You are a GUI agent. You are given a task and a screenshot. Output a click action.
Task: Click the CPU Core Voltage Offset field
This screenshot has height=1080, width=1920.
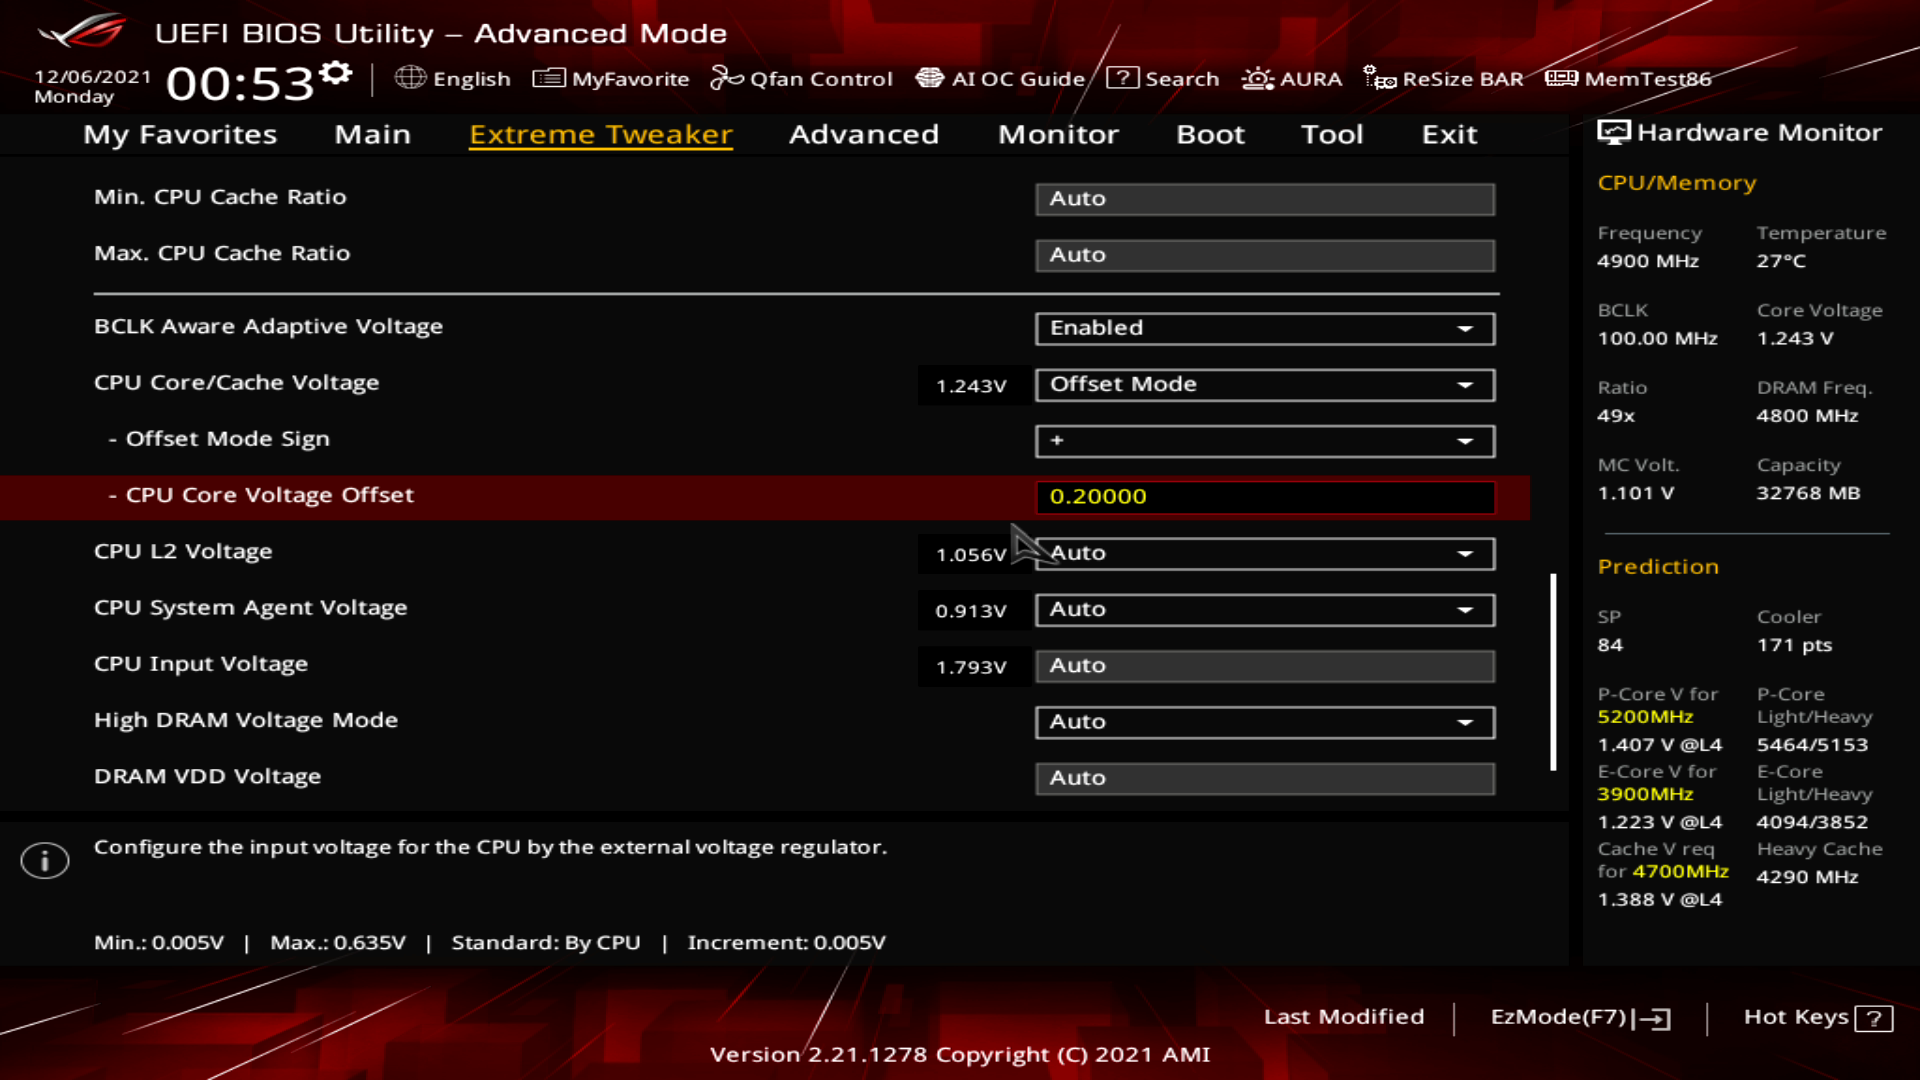(1264, 497)
